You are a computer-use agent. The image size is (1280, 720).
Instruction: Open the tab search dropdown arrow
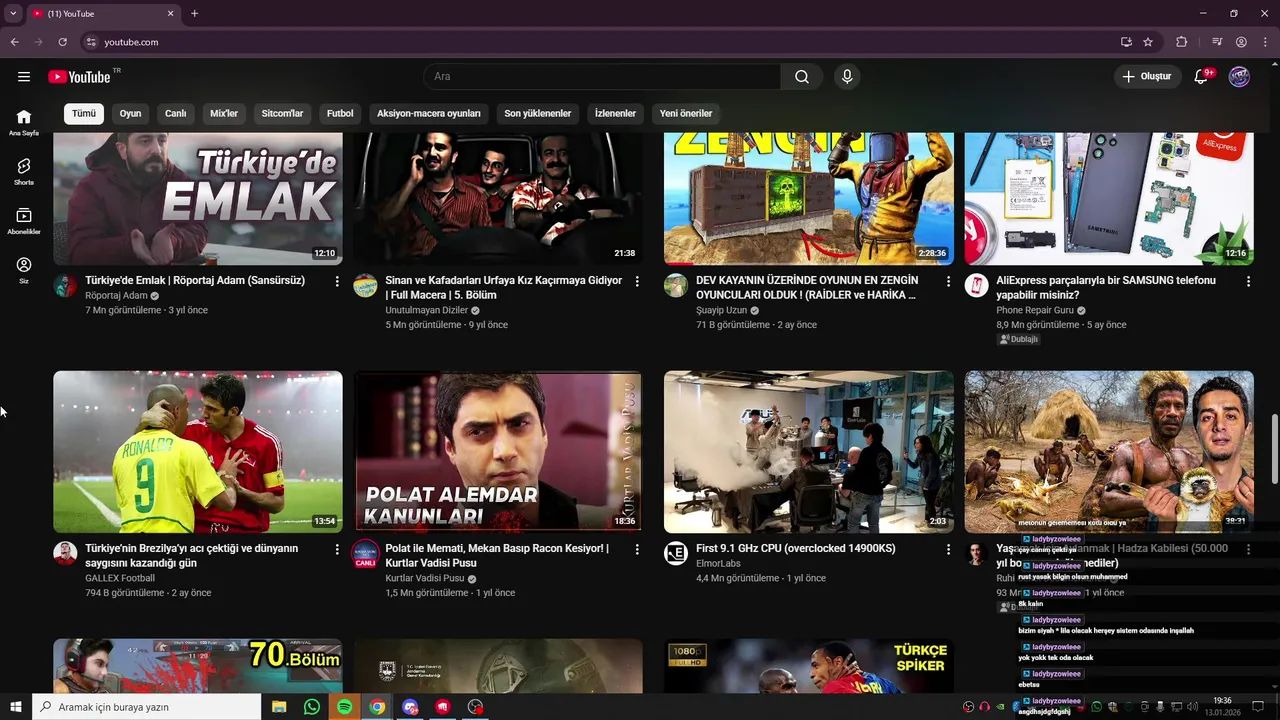13,14
